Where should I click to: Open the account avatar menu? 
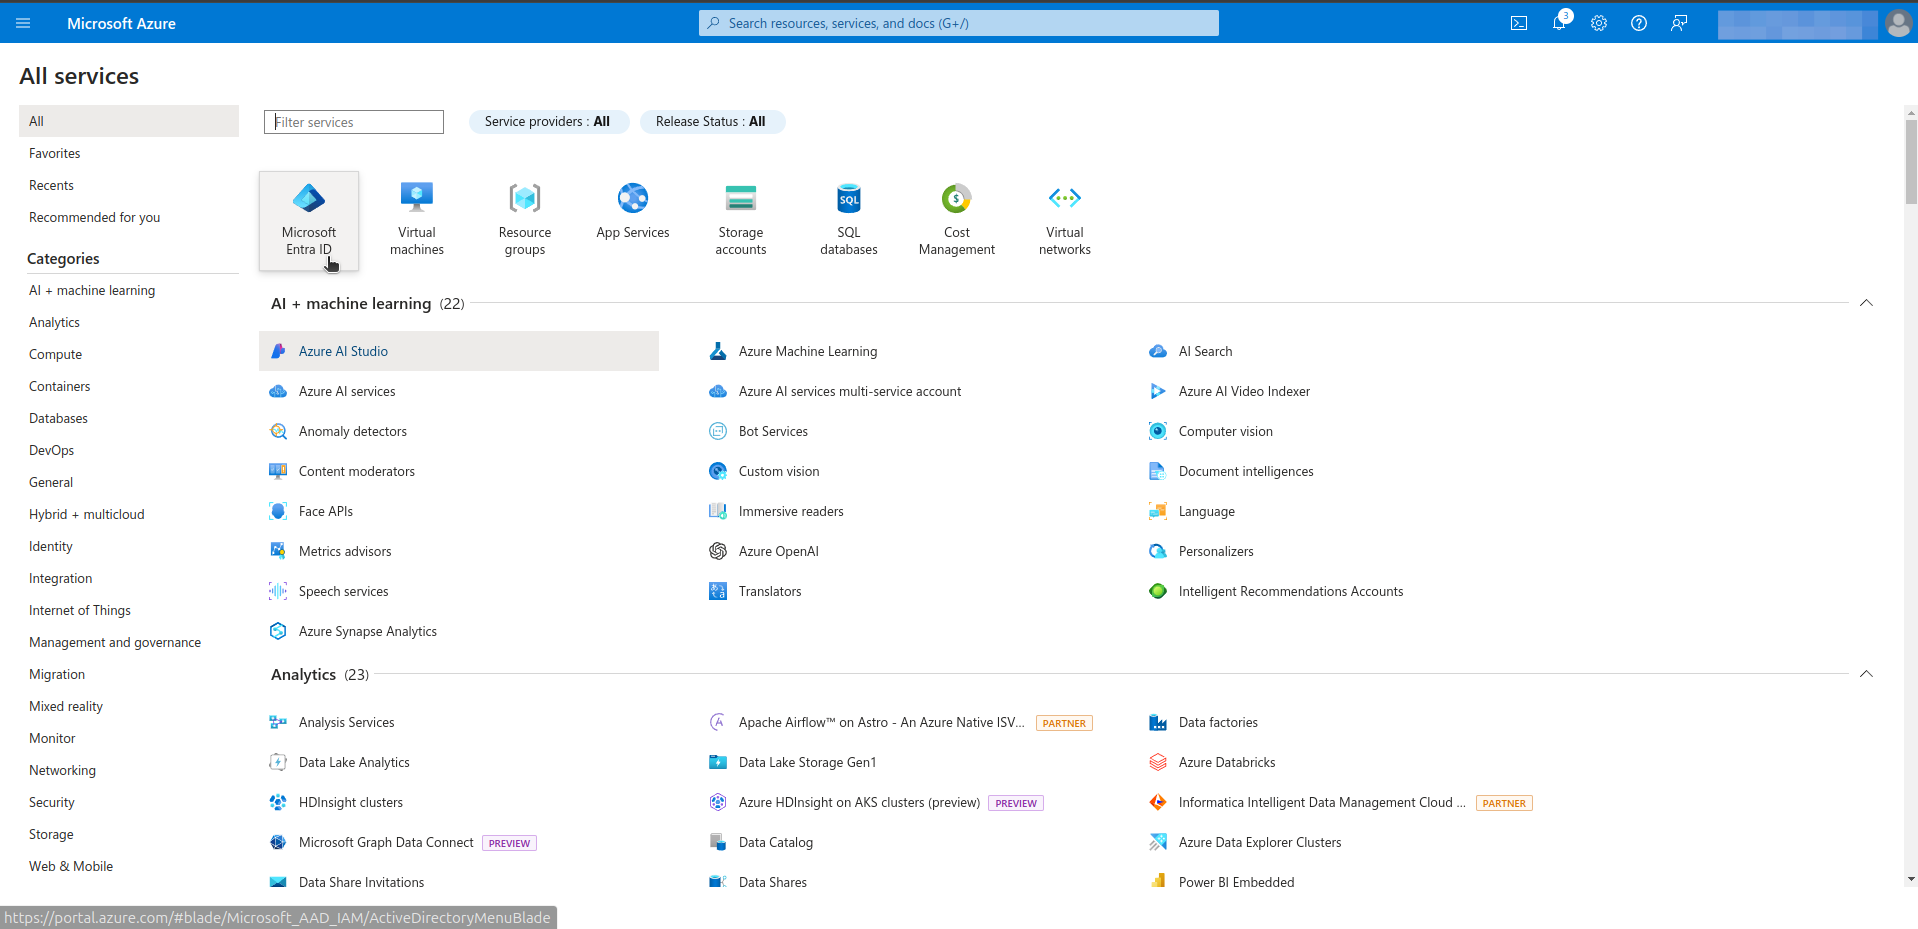pos(1898,23)
